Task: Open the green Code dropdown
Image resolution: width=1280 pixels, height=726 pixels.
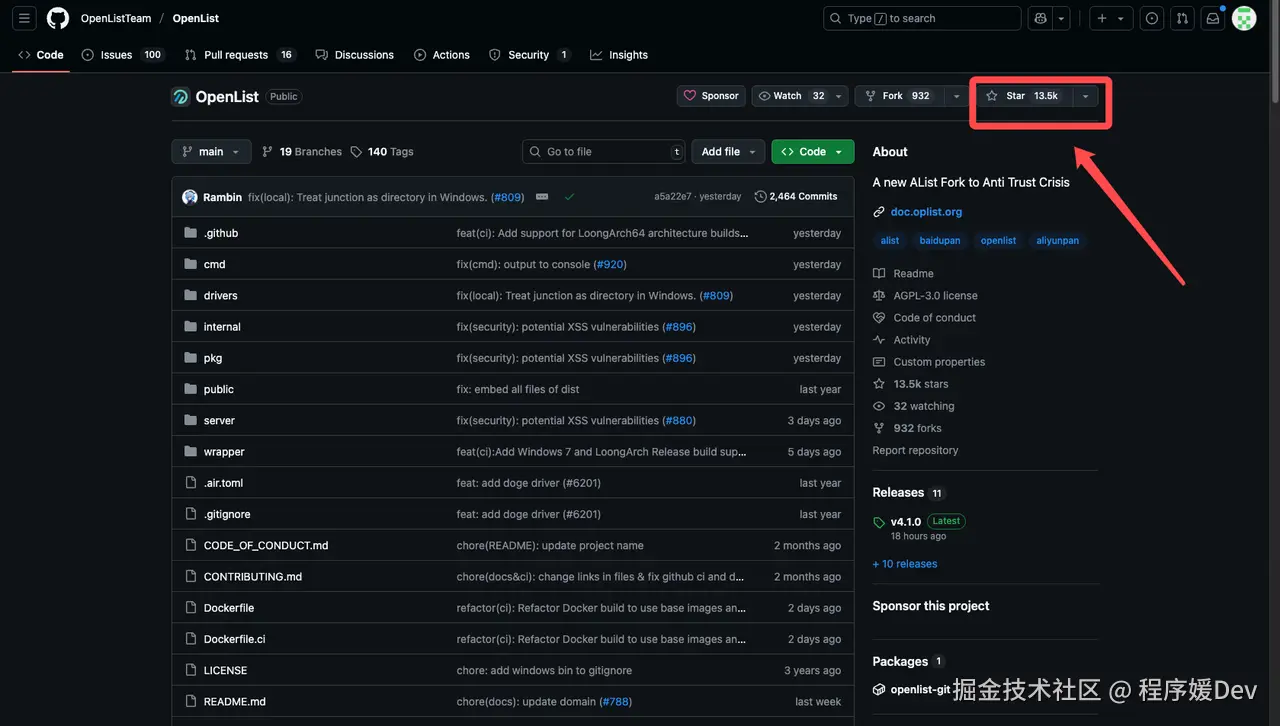Action: point(813,152)
